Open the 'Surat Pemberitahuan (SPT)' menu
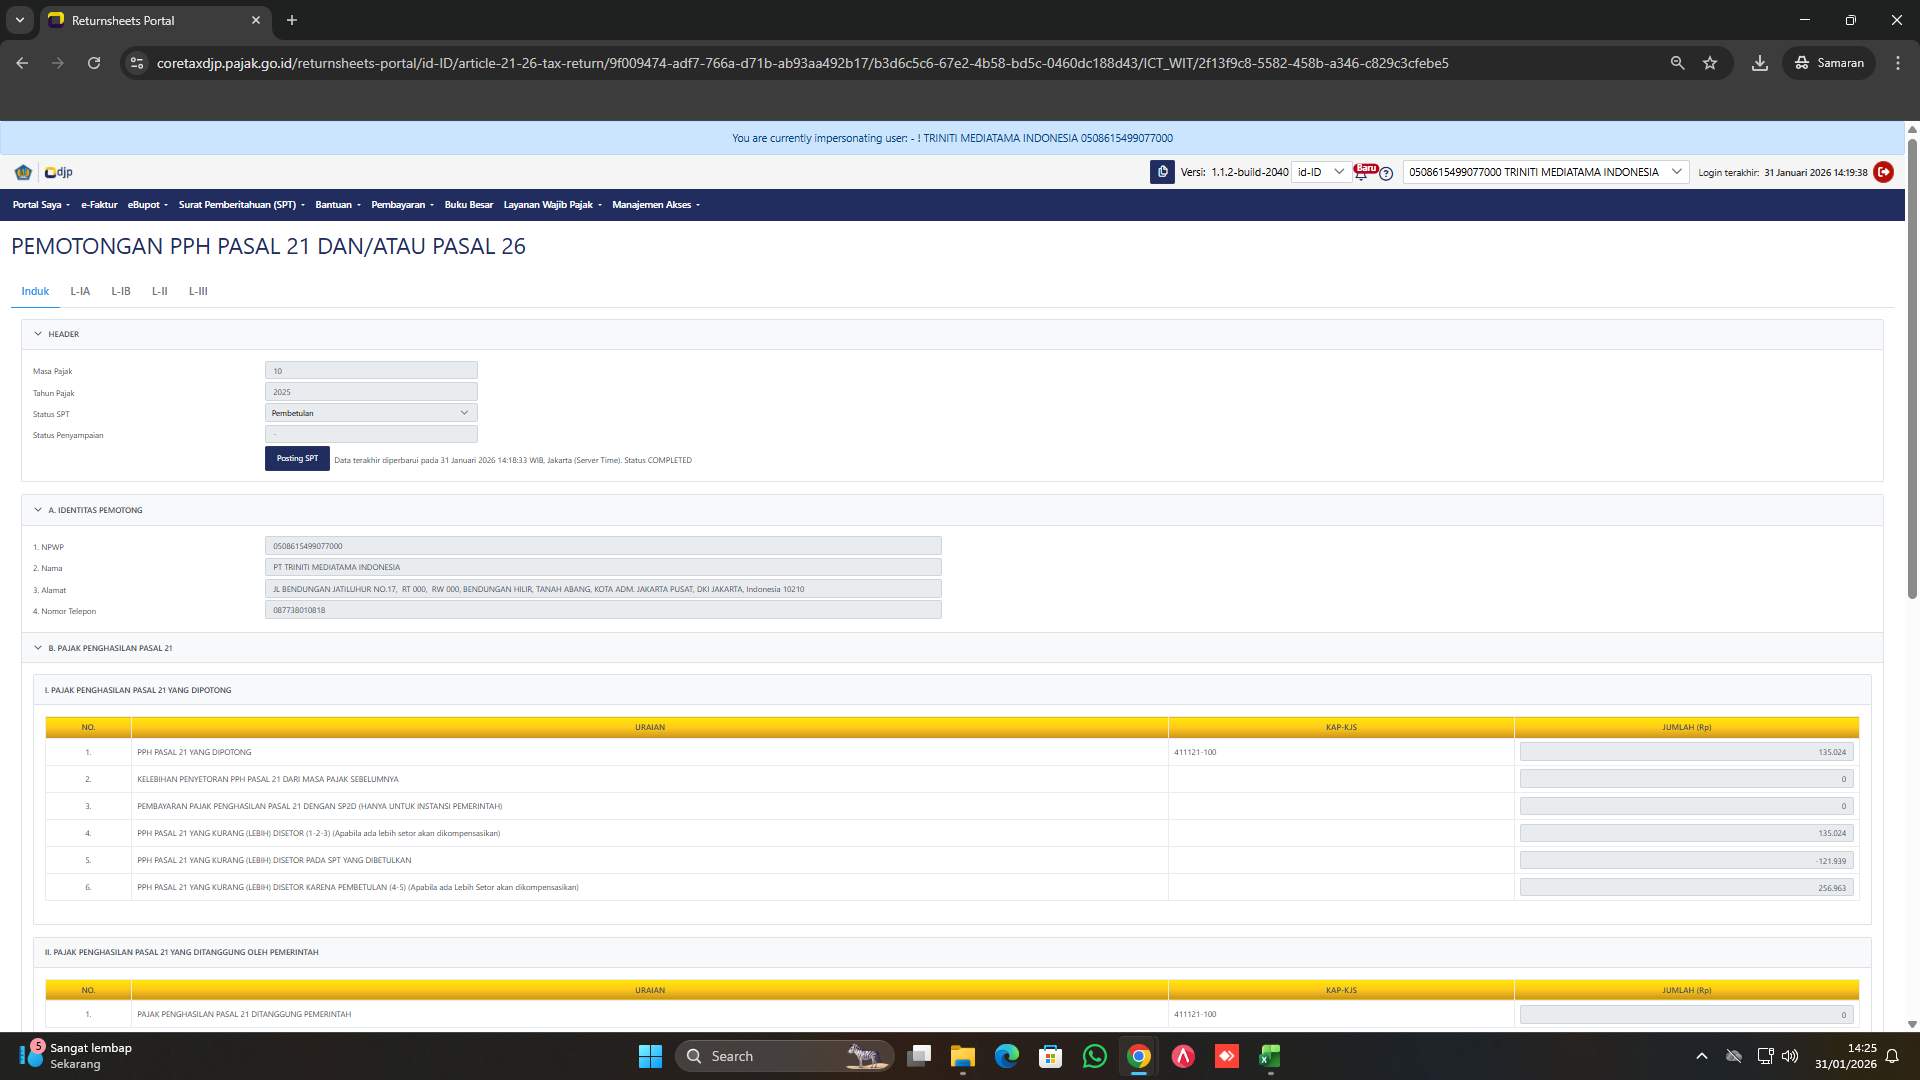Viewport: 1920px width, 1080px height. tap(240, 205)
